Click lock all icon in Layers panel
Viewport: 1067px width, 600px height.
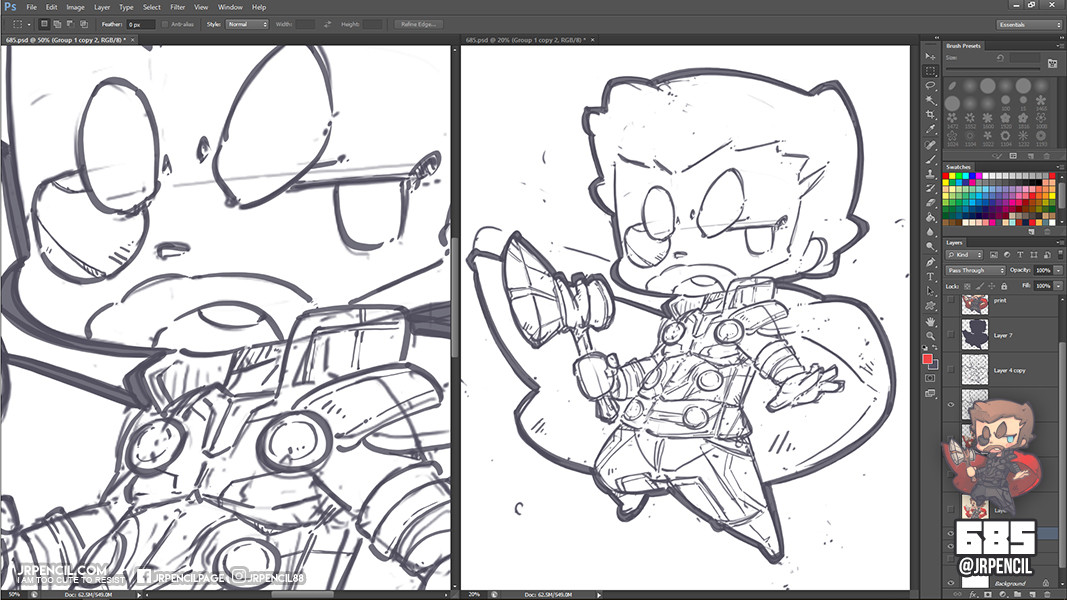[1004, 286]
